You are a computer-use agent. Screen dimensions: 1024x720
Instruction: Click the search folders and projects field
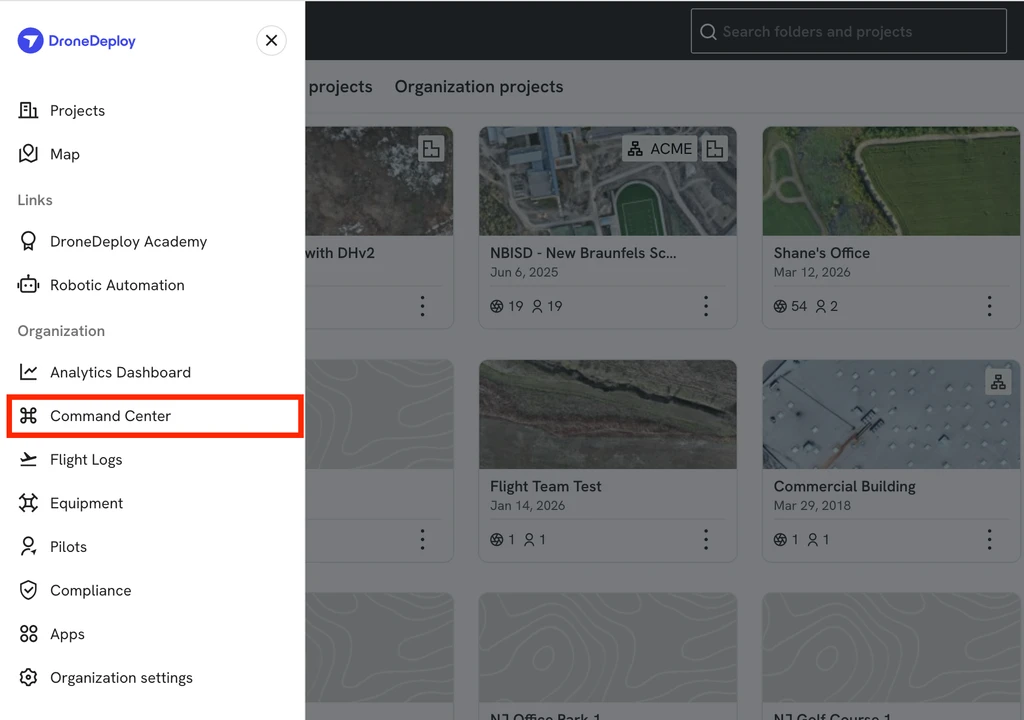click(848, 31)
